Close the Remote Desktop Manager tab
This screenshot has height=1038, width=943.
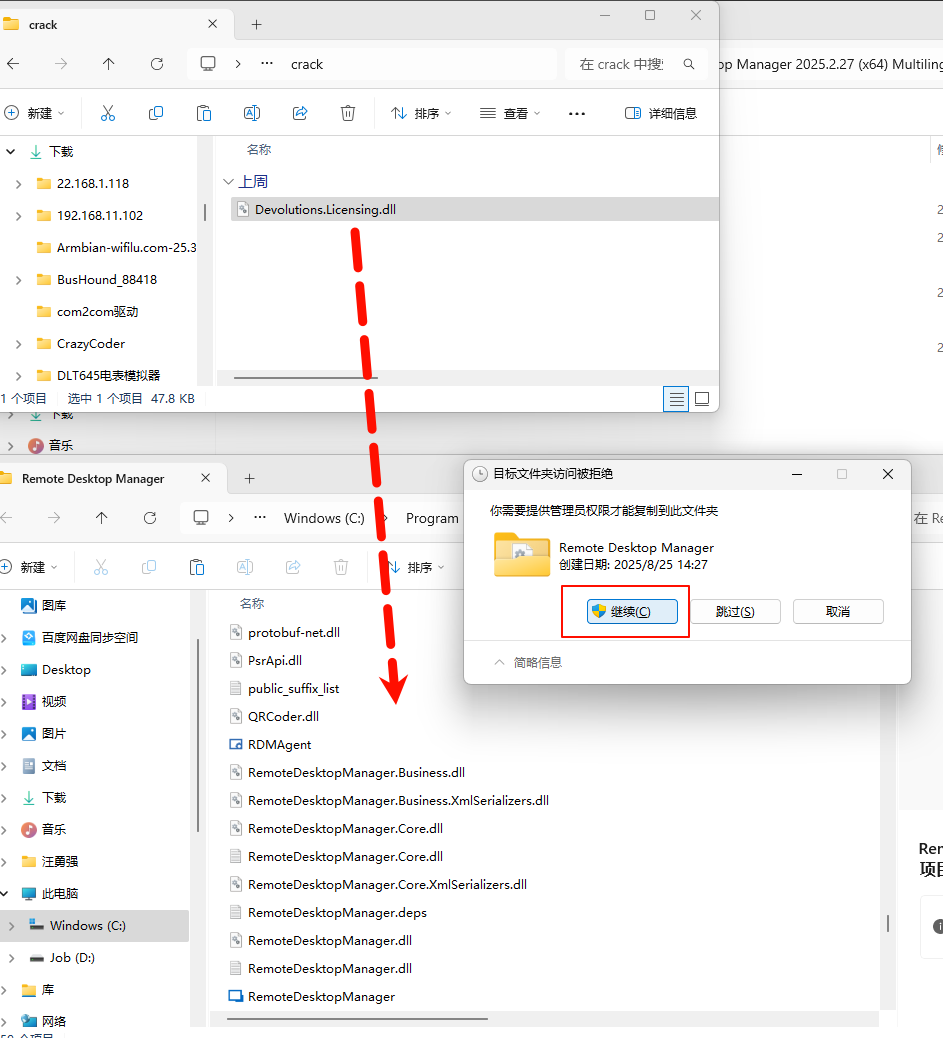tap(206, 477)
